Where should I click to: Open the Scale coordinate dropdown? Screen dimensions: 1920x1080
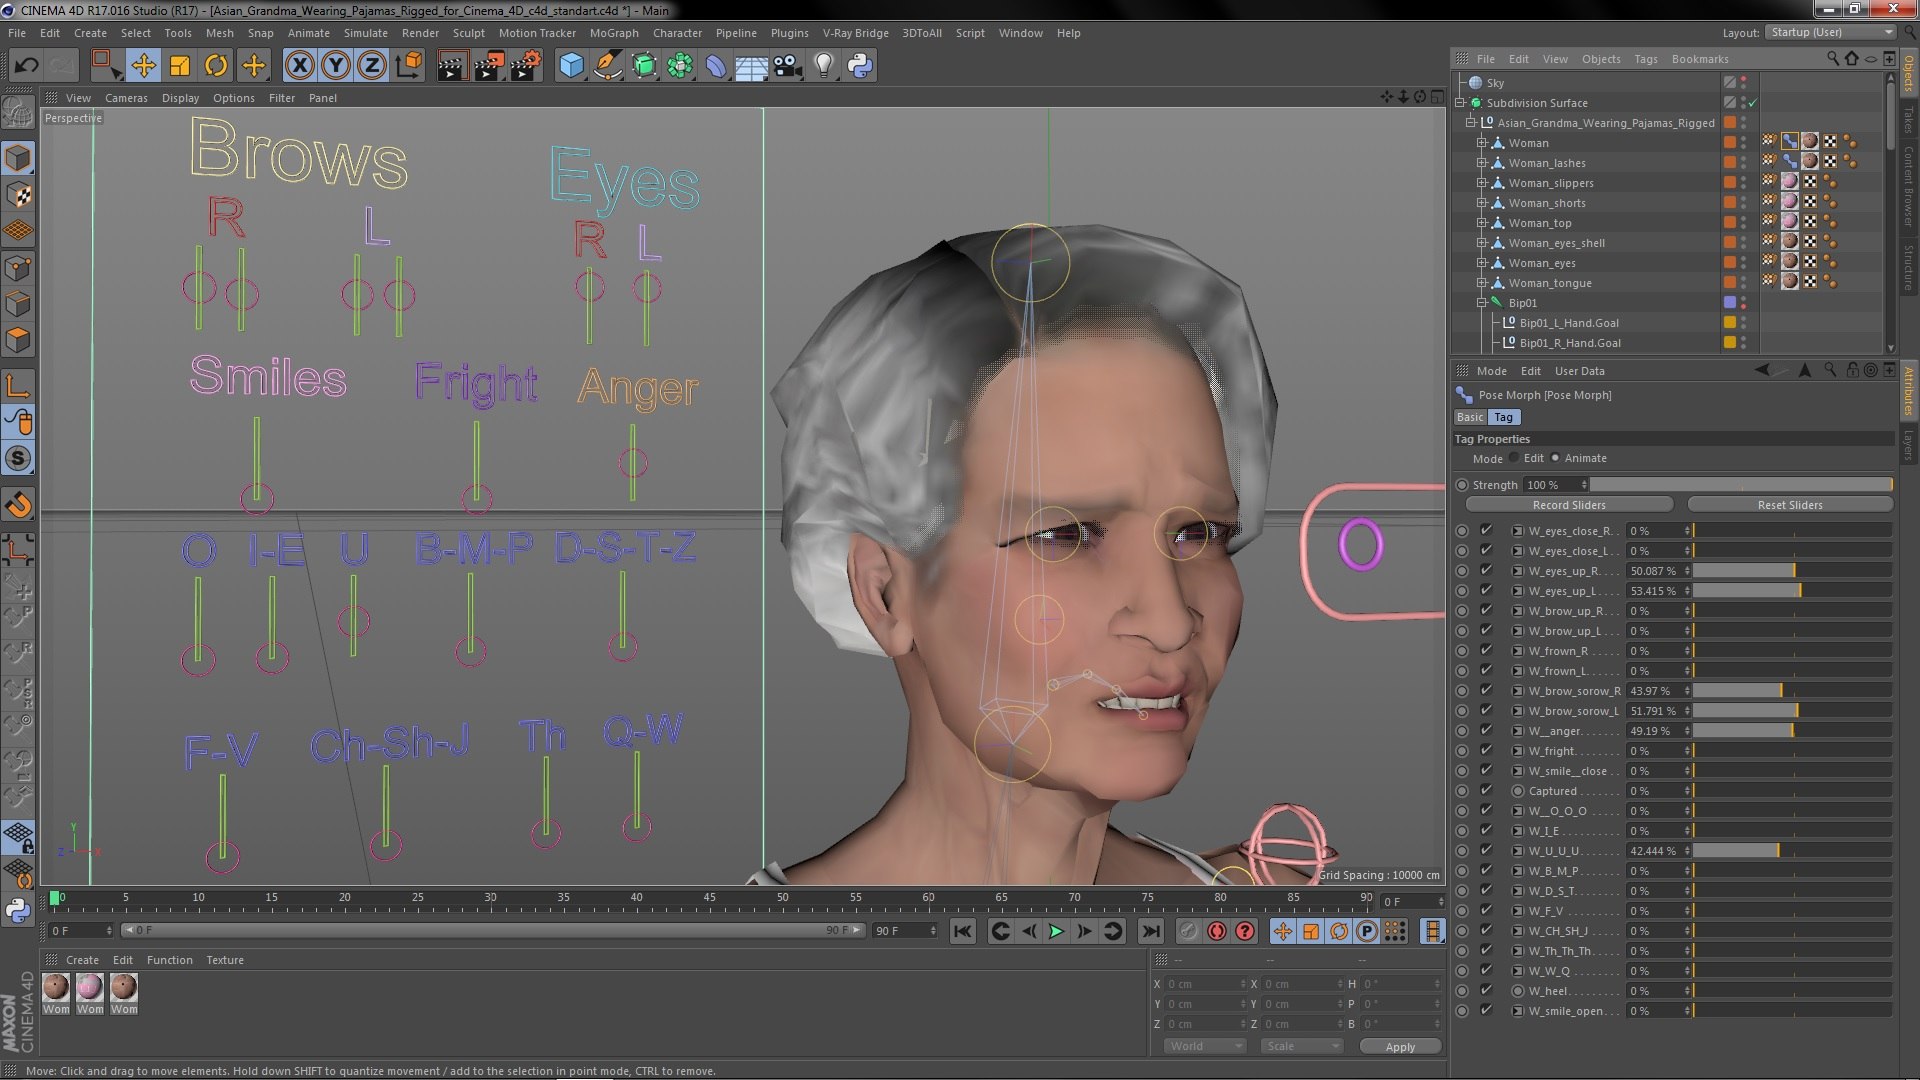coord(1301,1046)
